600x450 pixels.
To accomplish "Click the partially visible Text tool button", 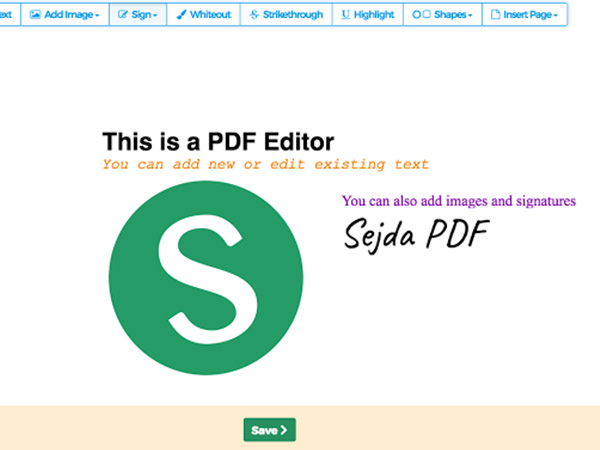I will tap(10, 15).
